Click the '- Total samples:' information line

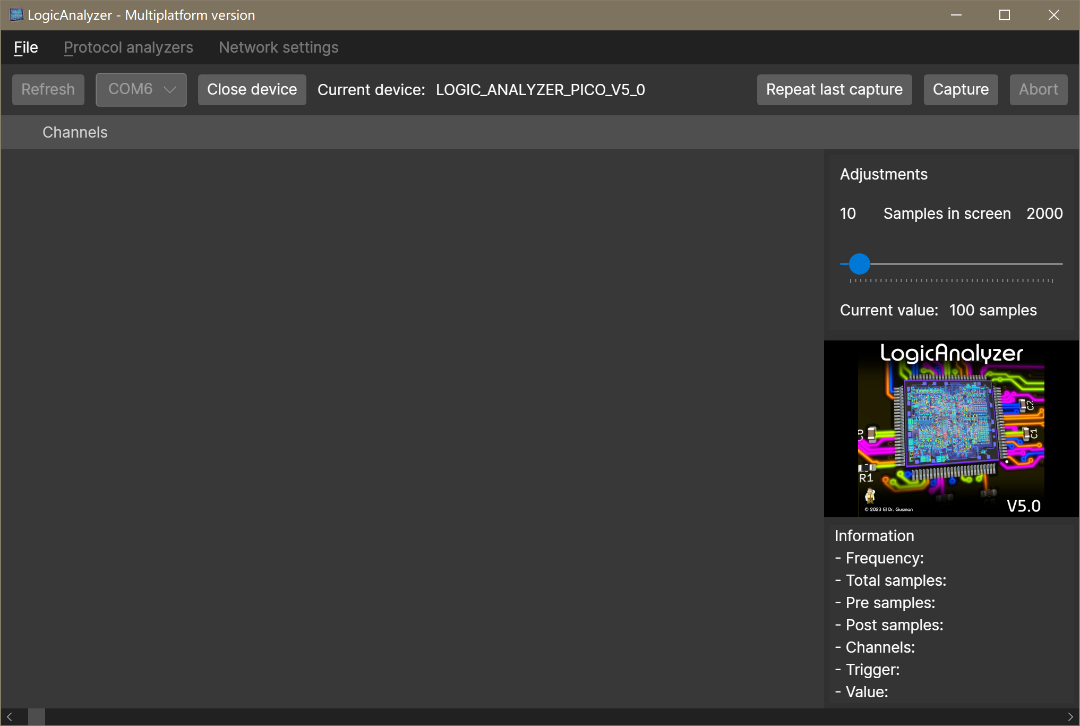(x=891, y=581)
